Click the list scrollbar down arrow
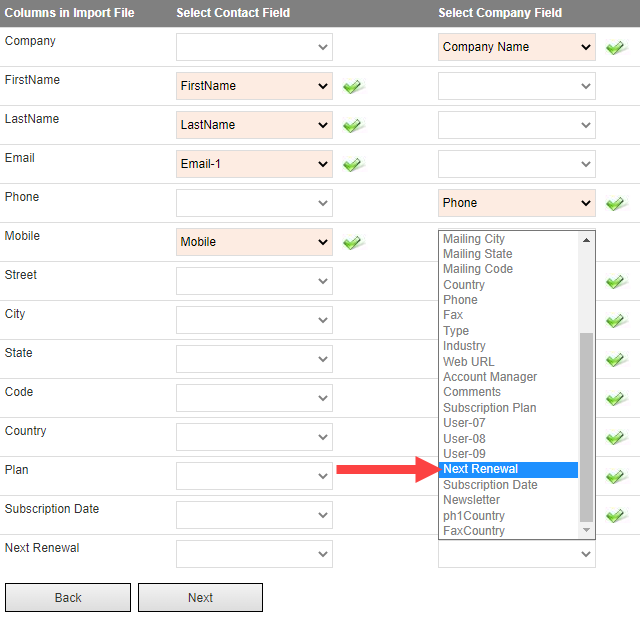This screenshot has height=617, width=640. (x=587, y=530)
